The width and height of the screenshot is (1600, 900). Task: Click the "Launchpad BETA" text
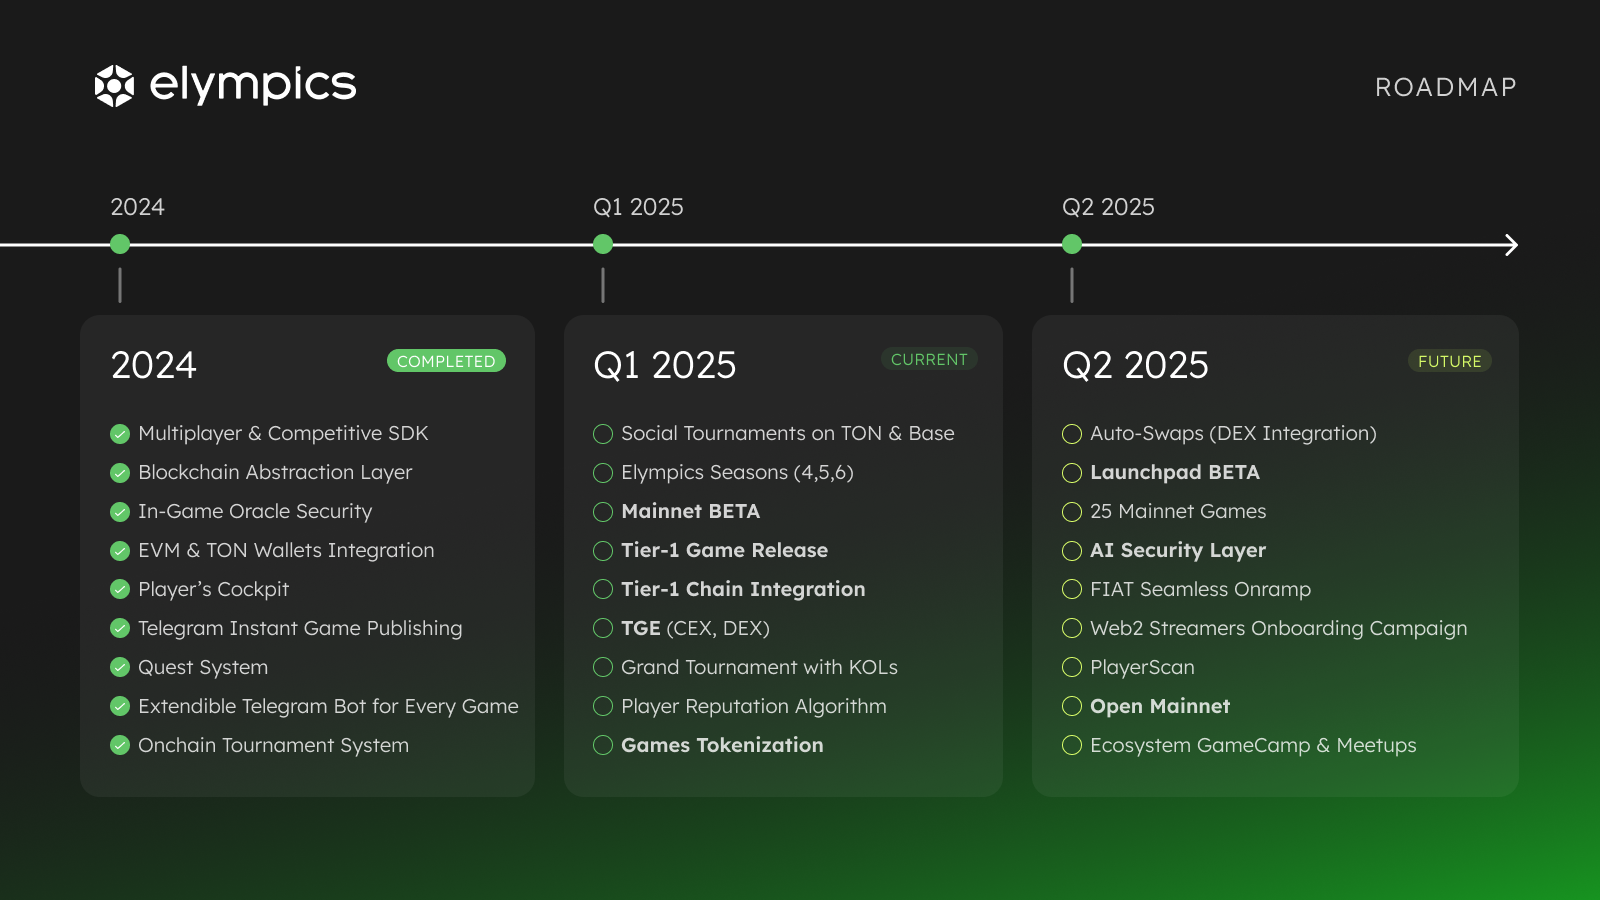pos(1175,473)
